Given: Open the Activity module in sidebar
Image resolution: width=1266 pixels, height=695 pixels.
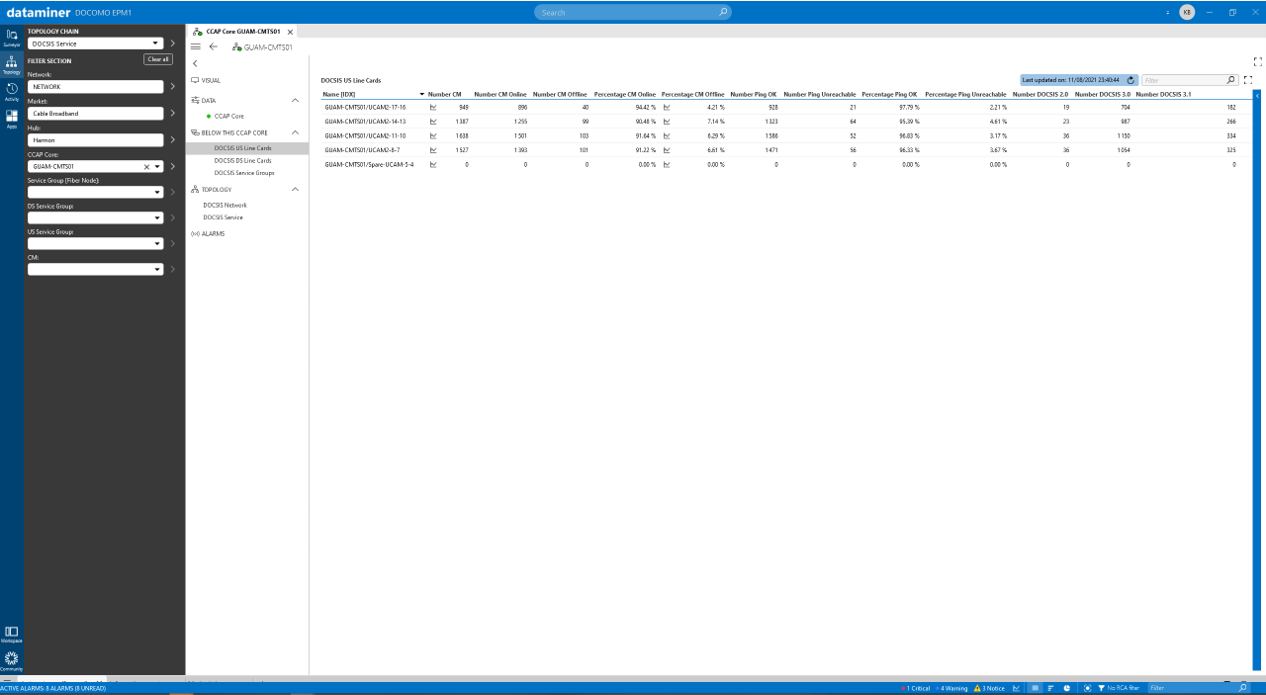Looking at the screenshot, I should click(11, 91).
